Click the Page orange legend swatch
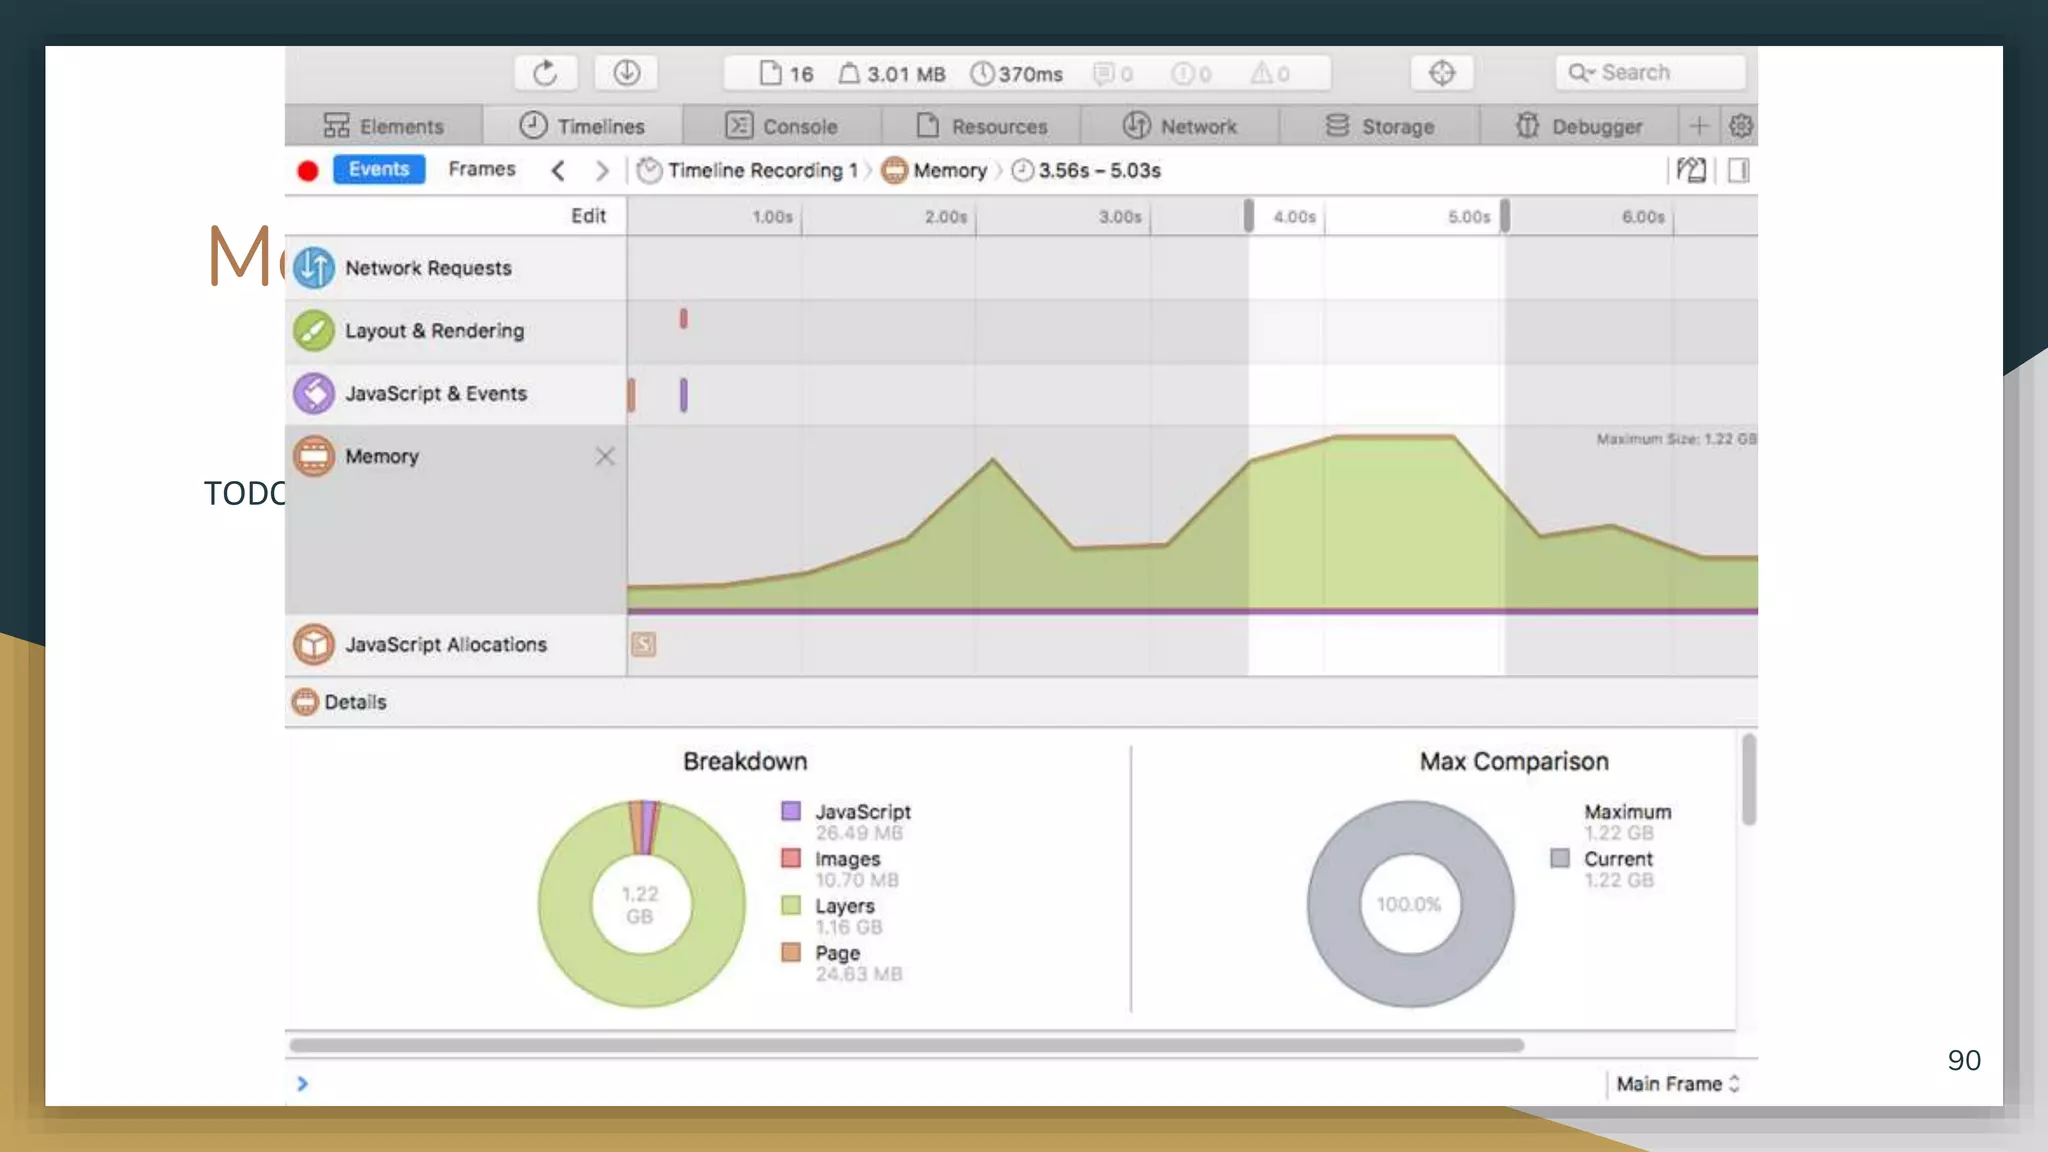Image resolution: width=2048 pixels, height=1152 pixels. (x=791, y=952)
